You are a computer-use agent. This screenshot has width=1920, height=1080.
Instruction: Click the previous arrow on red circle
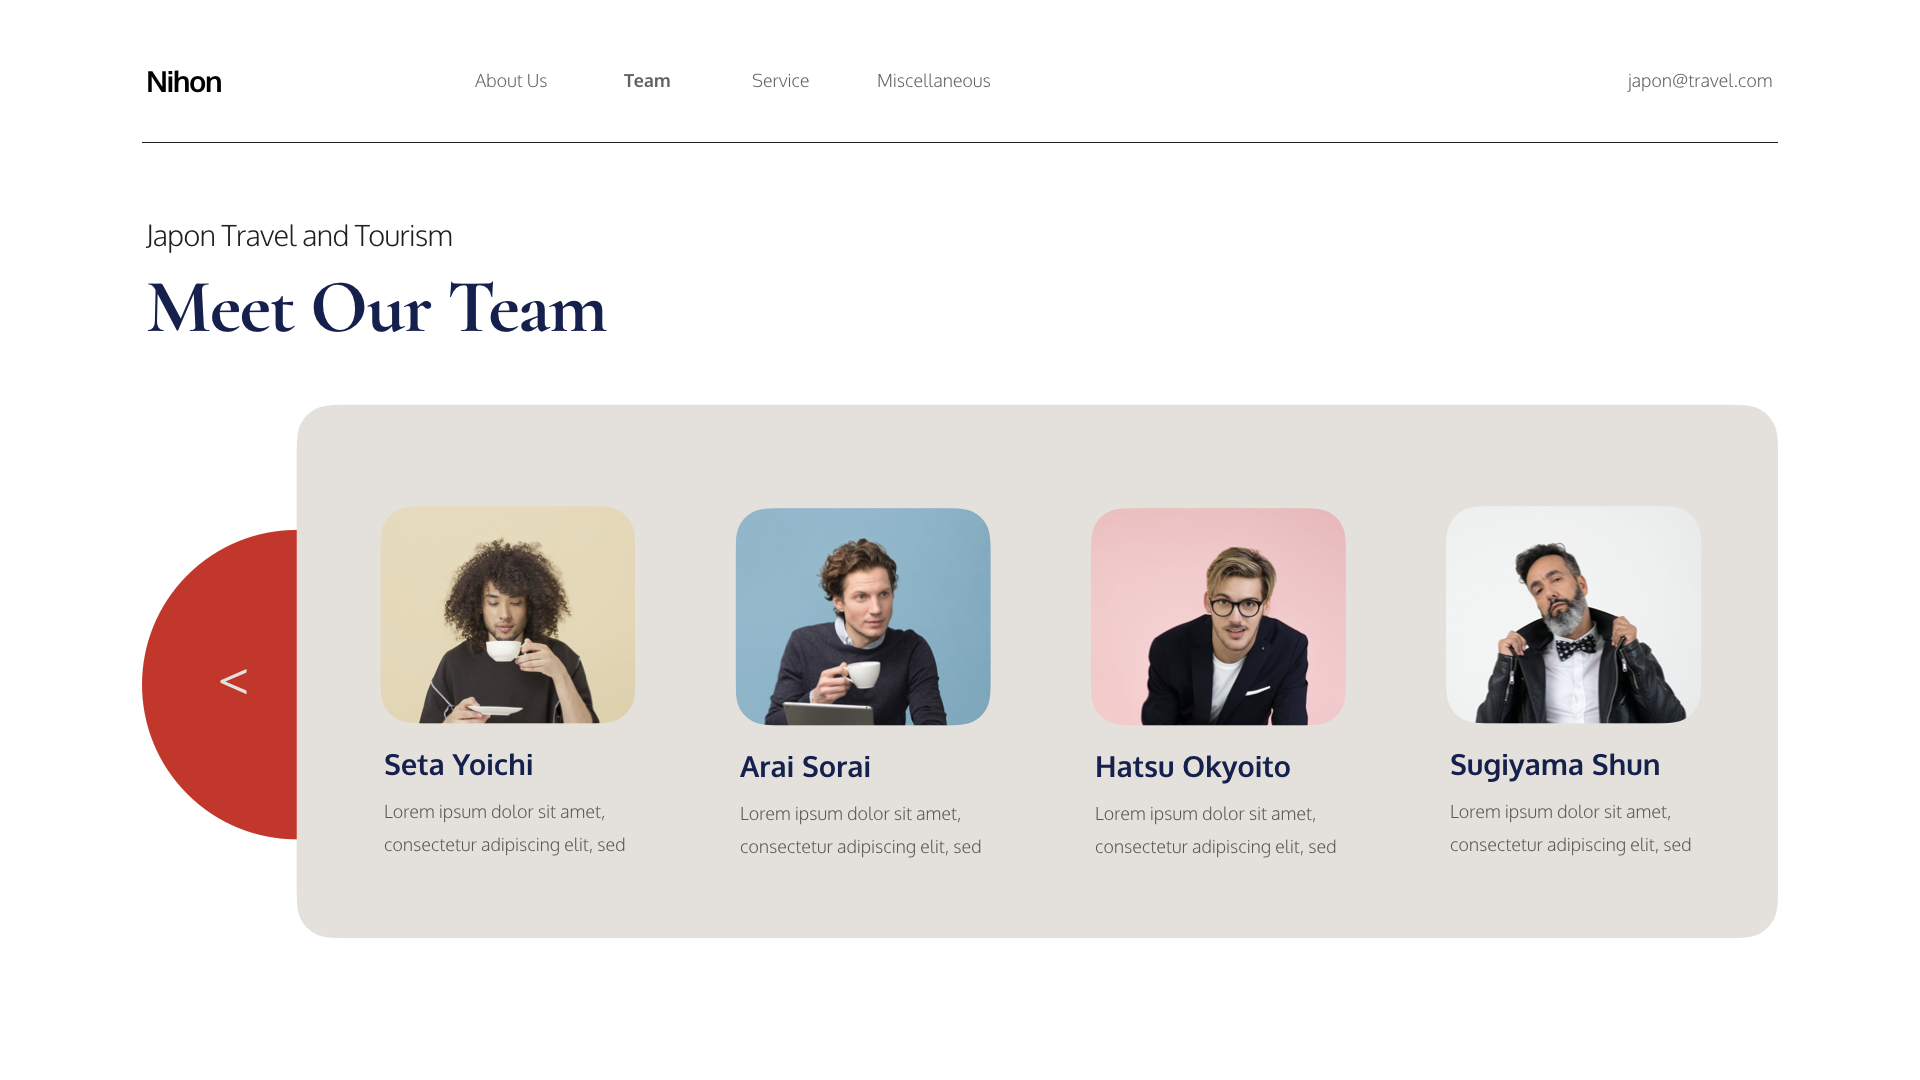tap(233, 682)
